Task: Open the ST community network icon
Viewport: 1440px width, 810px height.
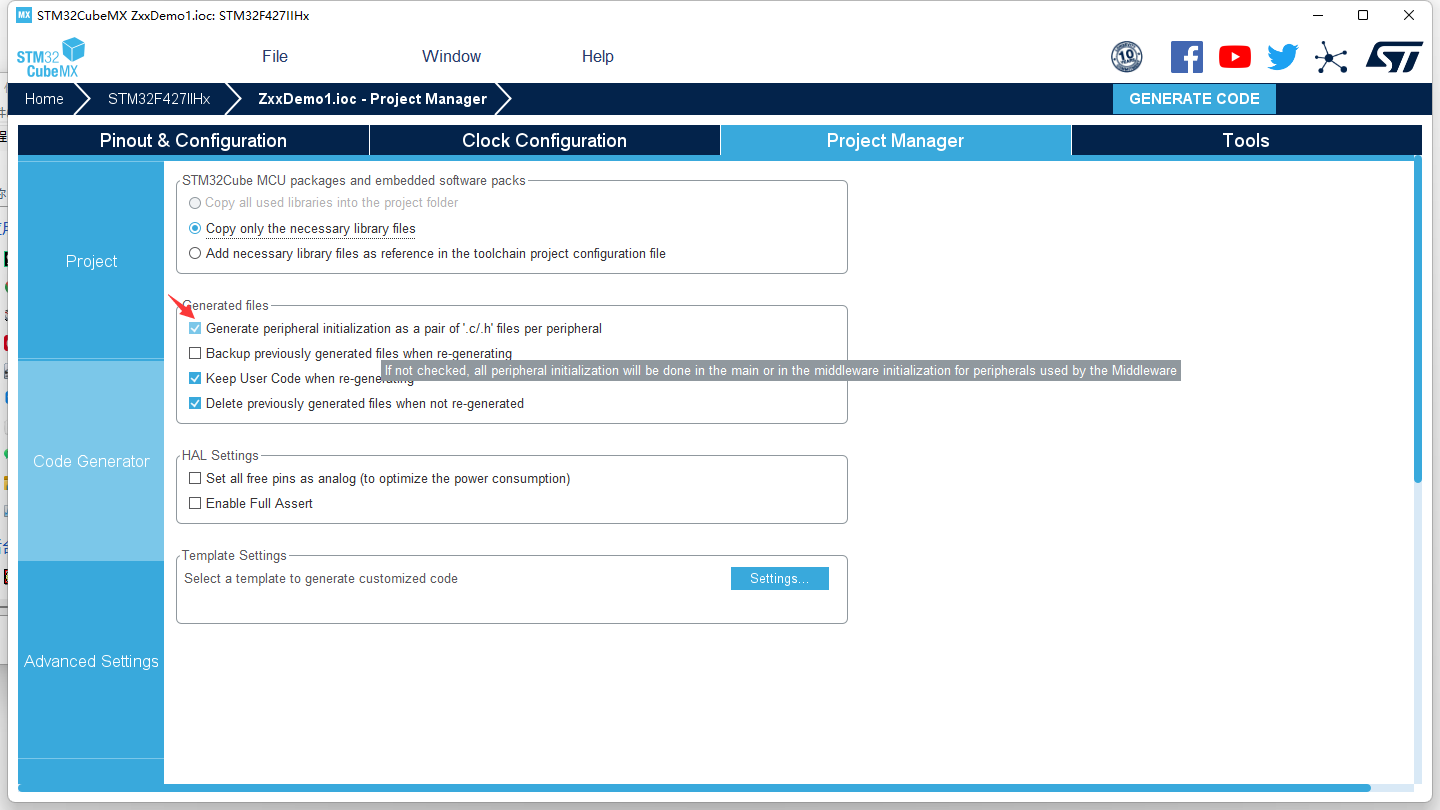Action: [1331, 57]
